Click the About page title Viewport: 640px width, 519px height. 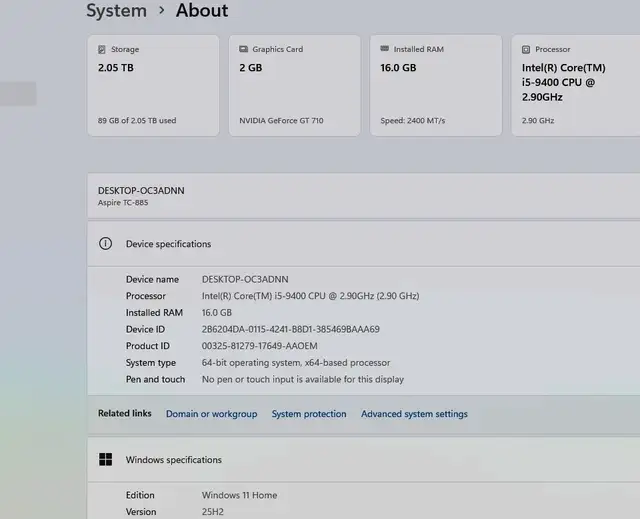(202, 10)
